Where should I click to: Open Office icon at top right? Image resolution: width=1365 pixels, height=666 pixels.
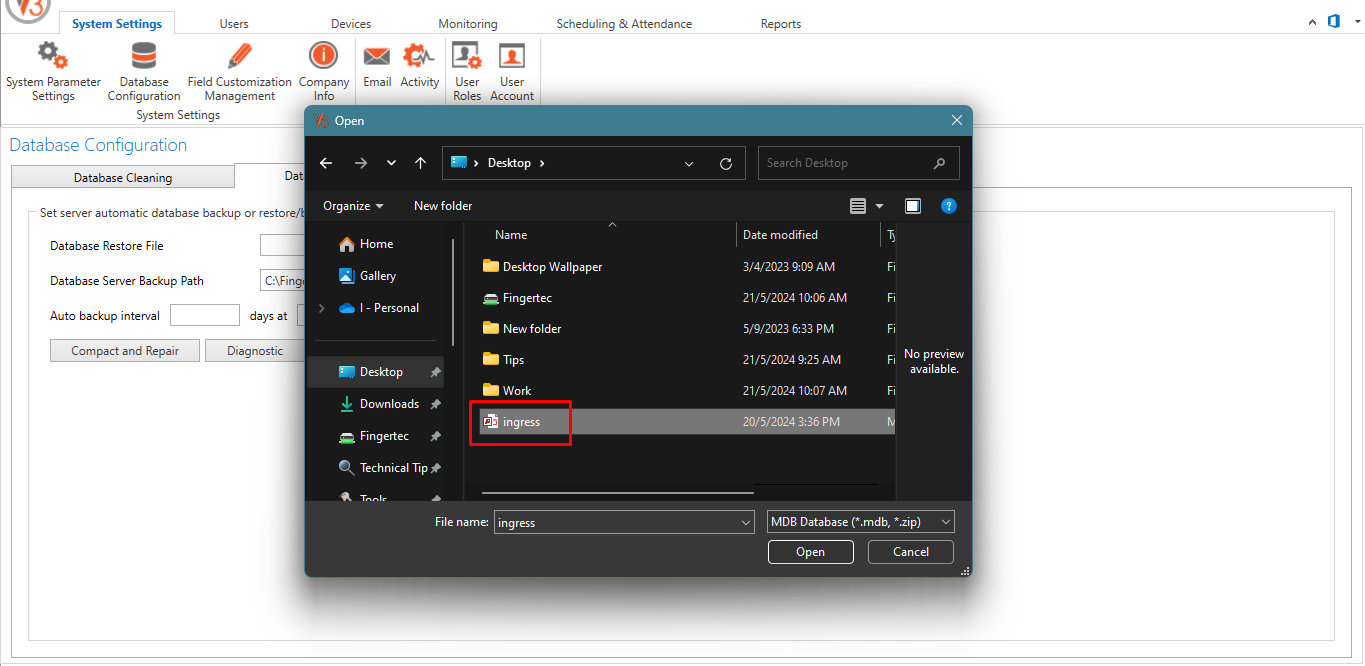click(1333, 21)
